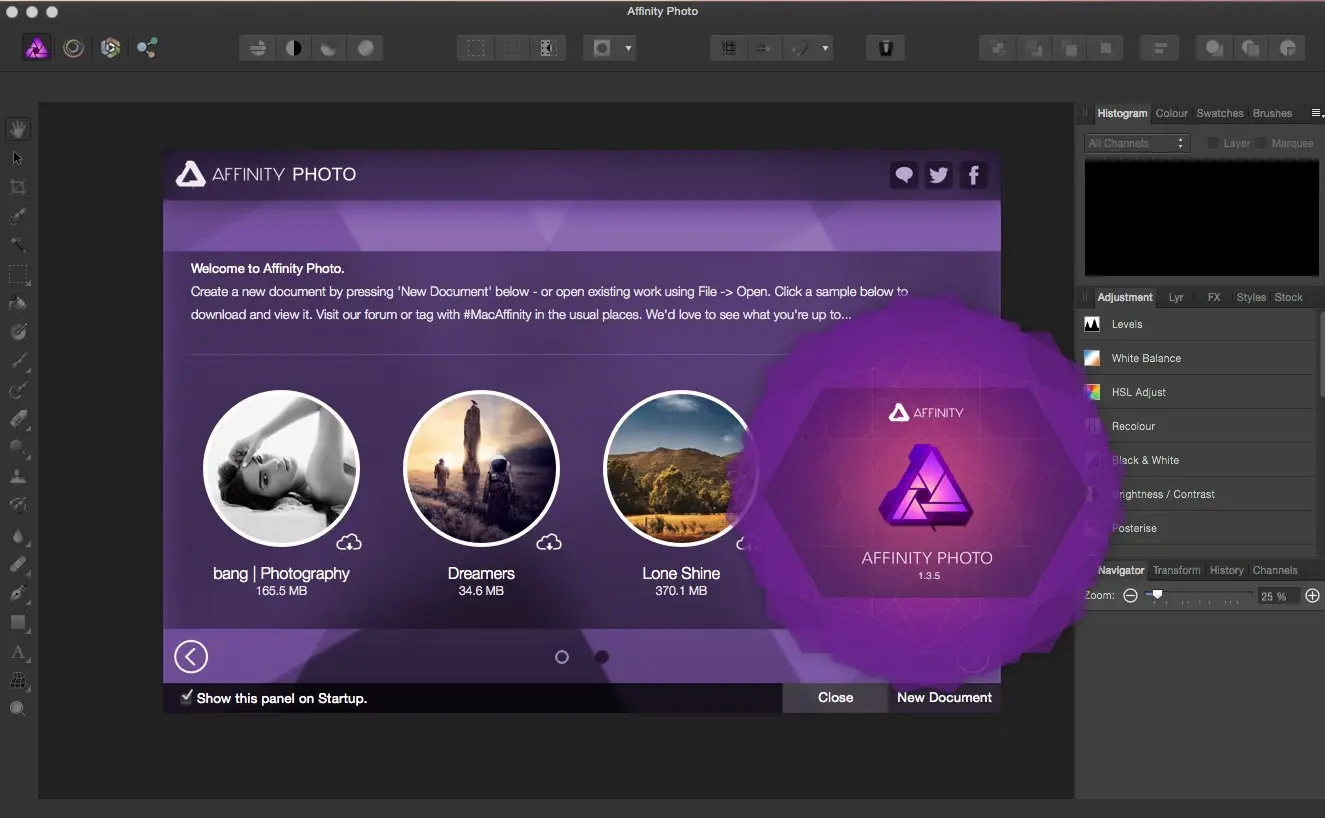1325x818 pixels.
Task: Switch to the Swatches tab
Action: click(x=1220, y=114)
